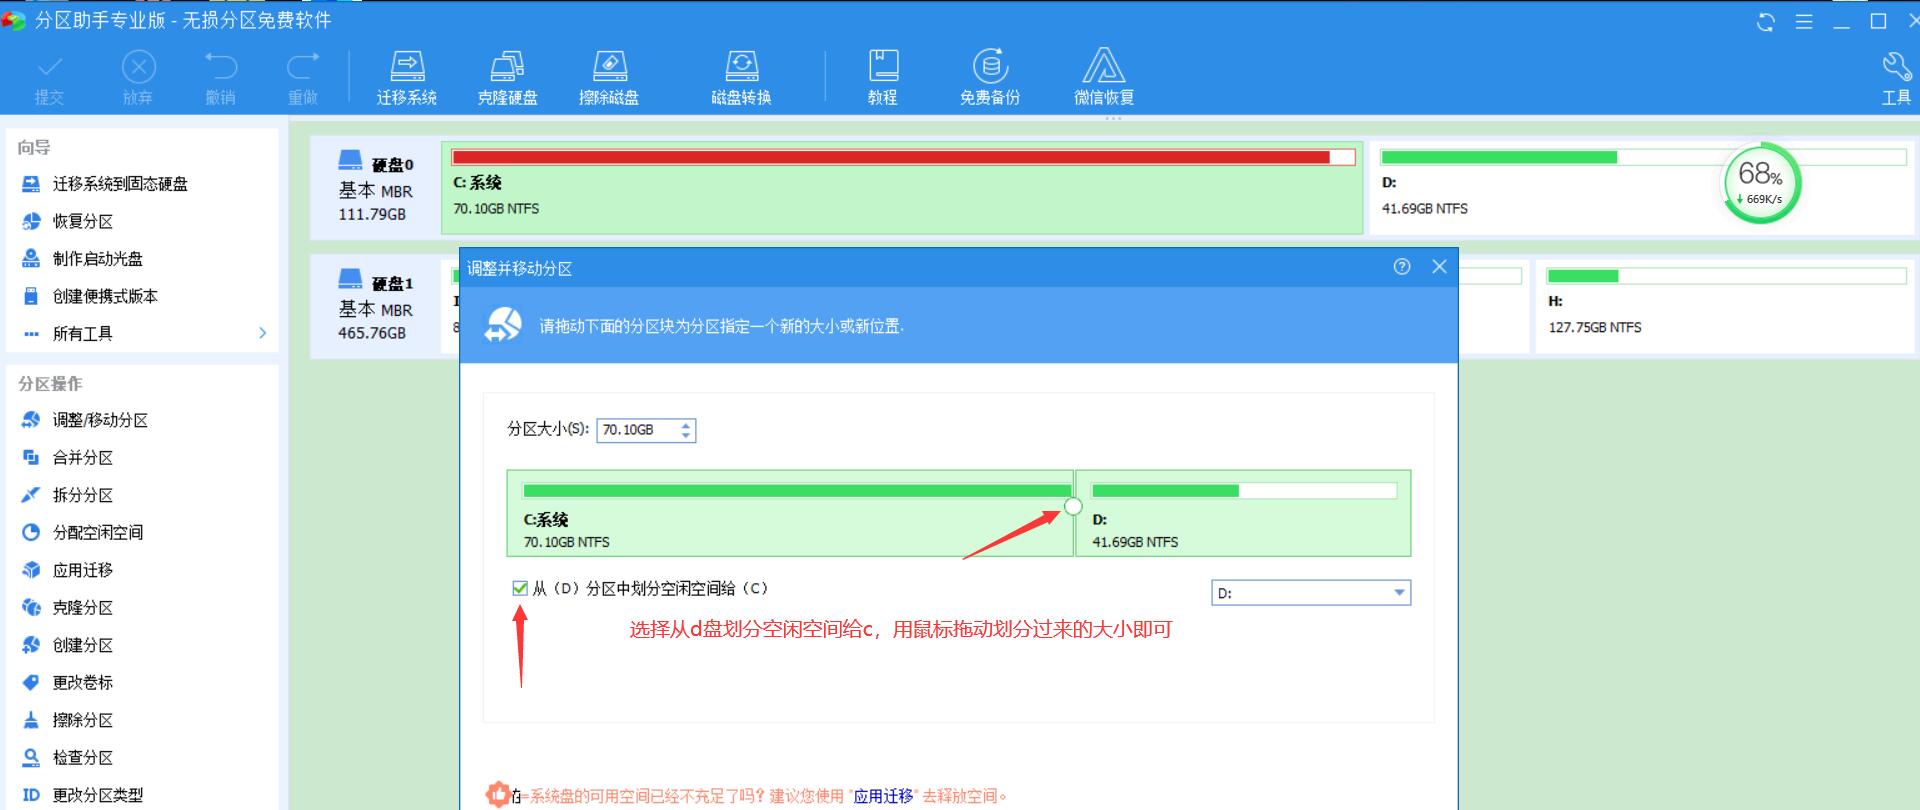Select the D: 41.69GB block in dialog

click(1243, 513)
